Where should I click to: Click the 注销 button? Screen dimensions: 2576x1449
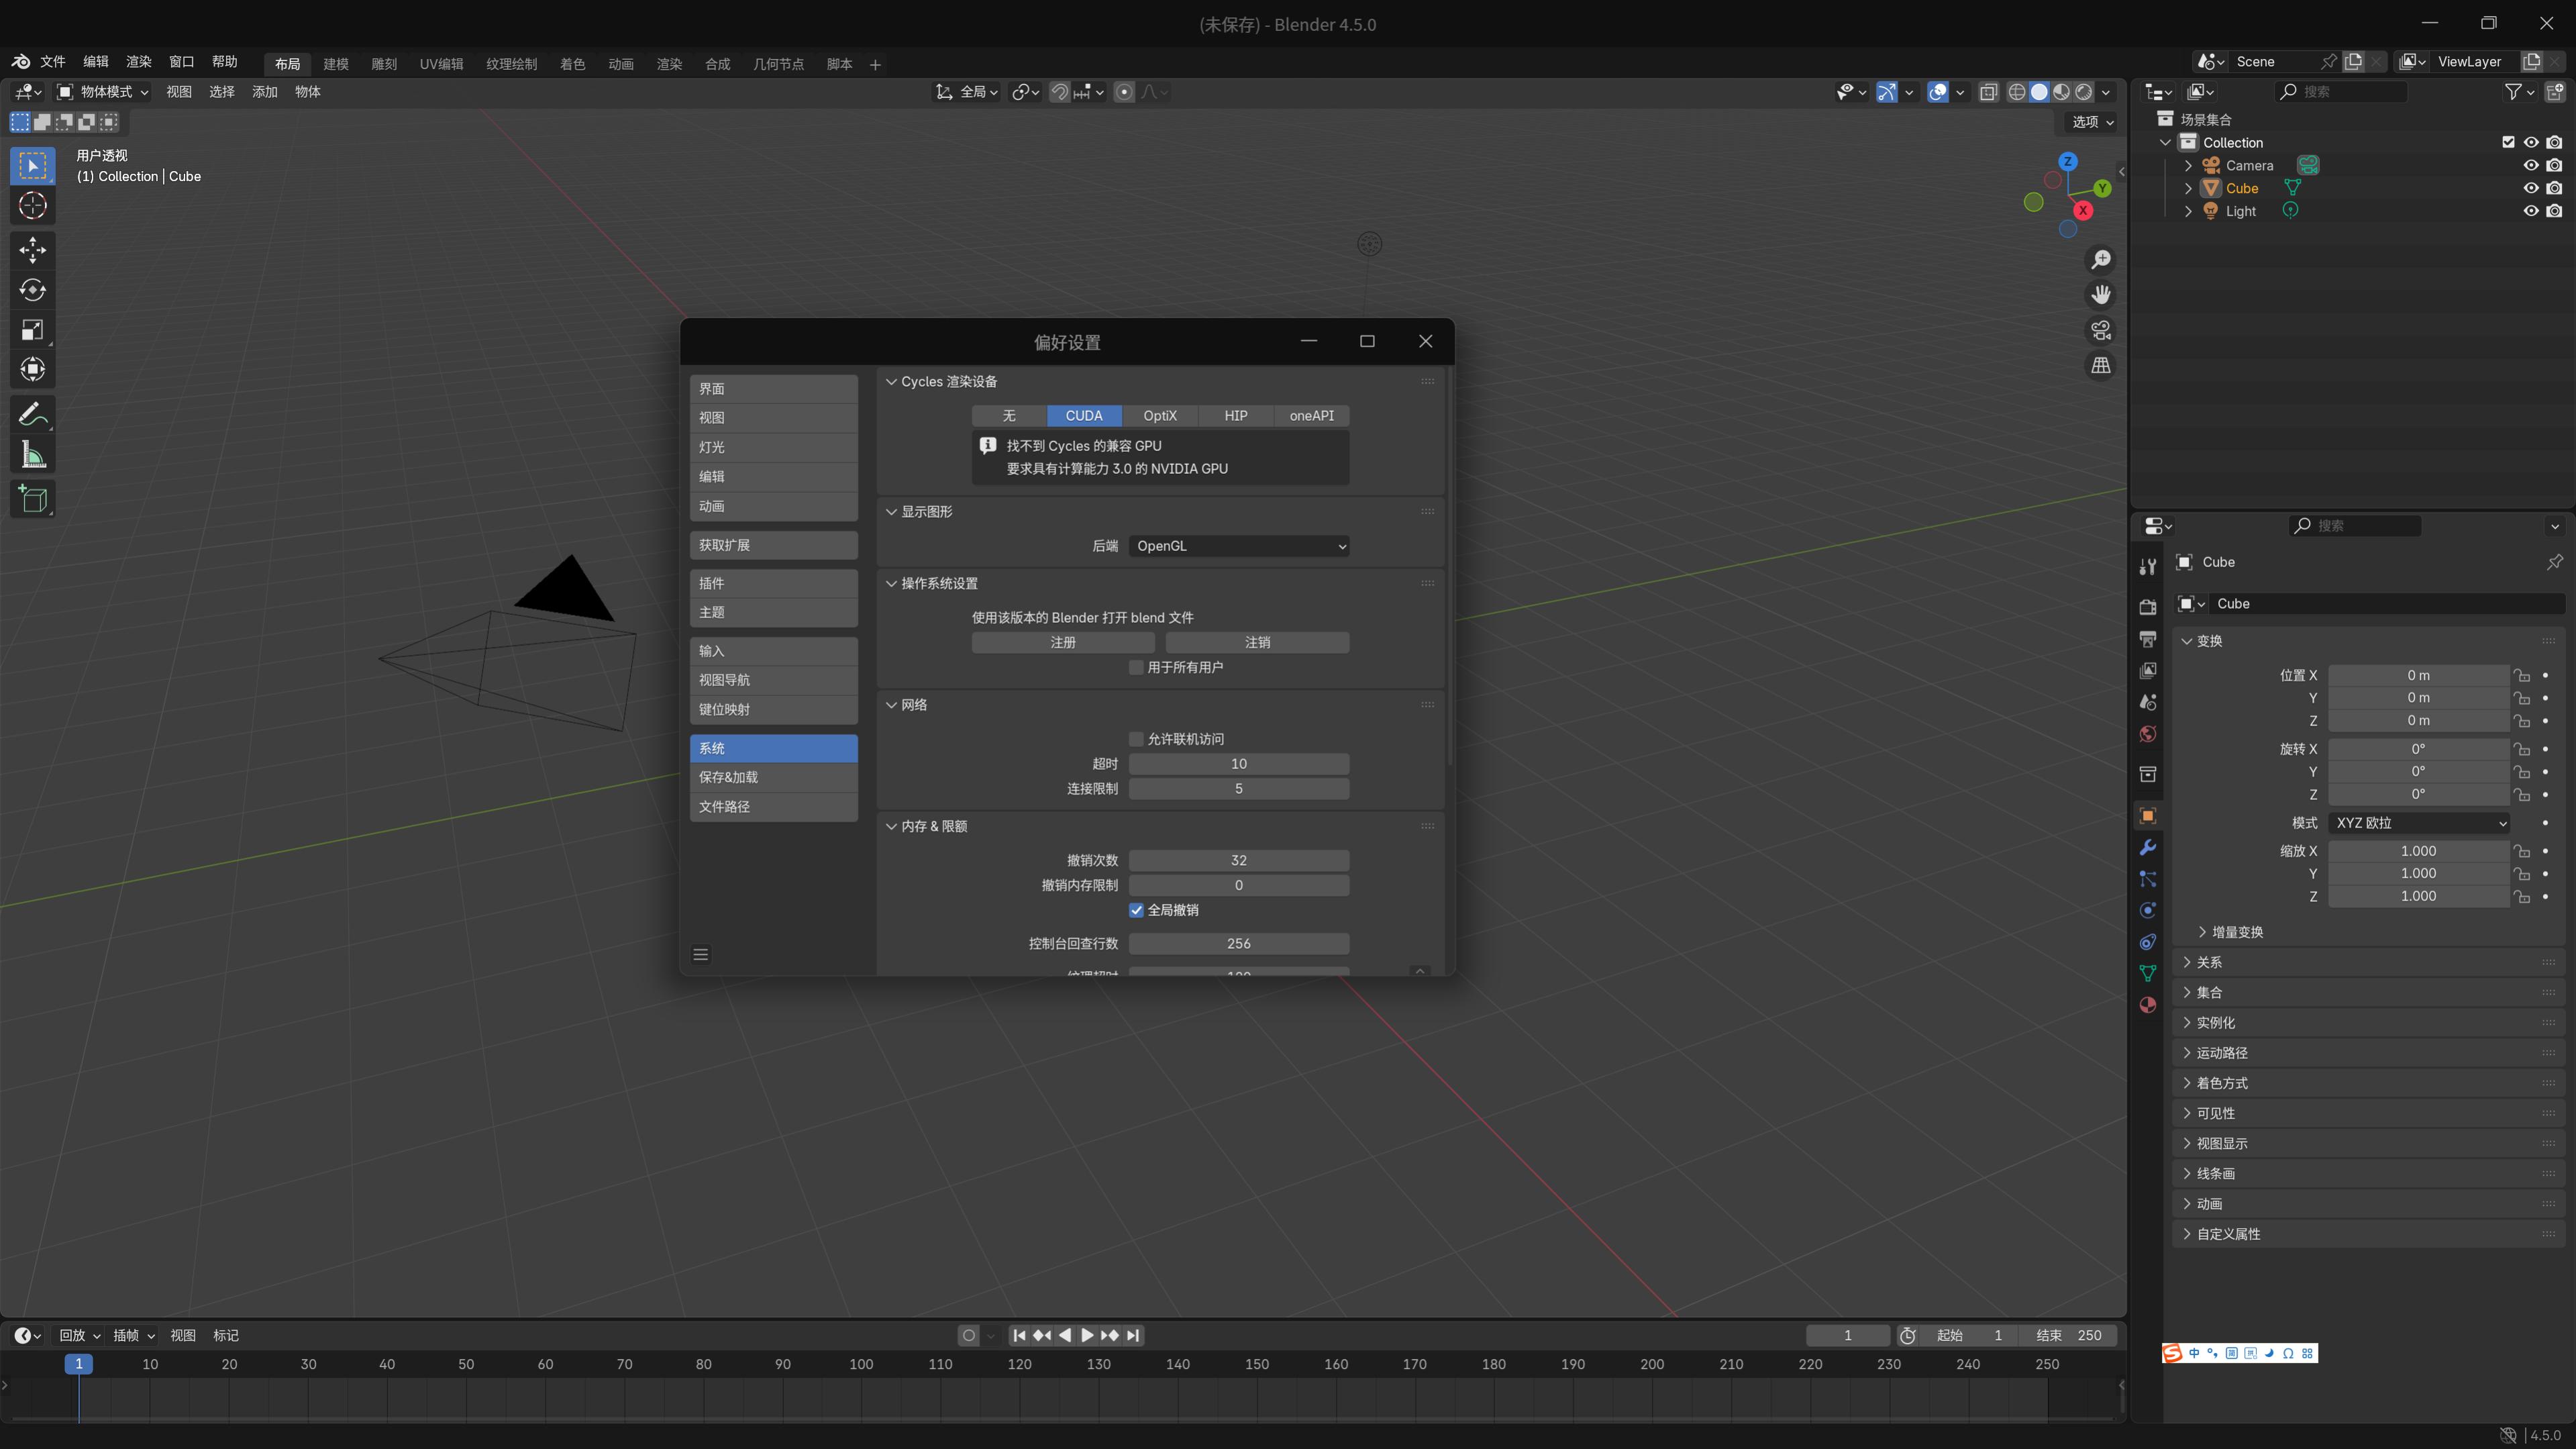tap(1257, 642)
